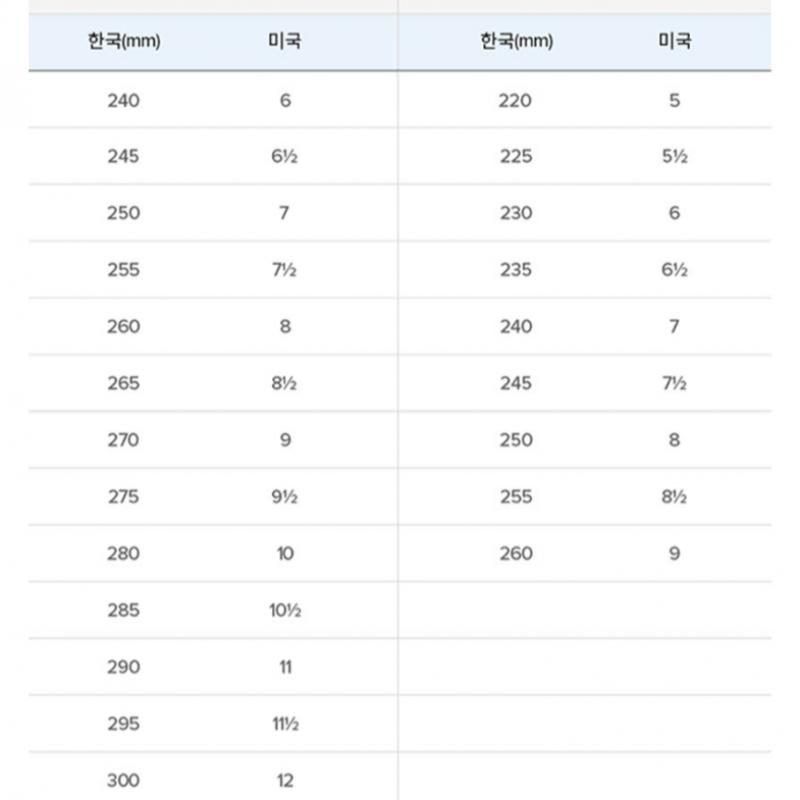Click the US size 10 value
This screenshot has width=800, height=800.
(x=286, y=554)
